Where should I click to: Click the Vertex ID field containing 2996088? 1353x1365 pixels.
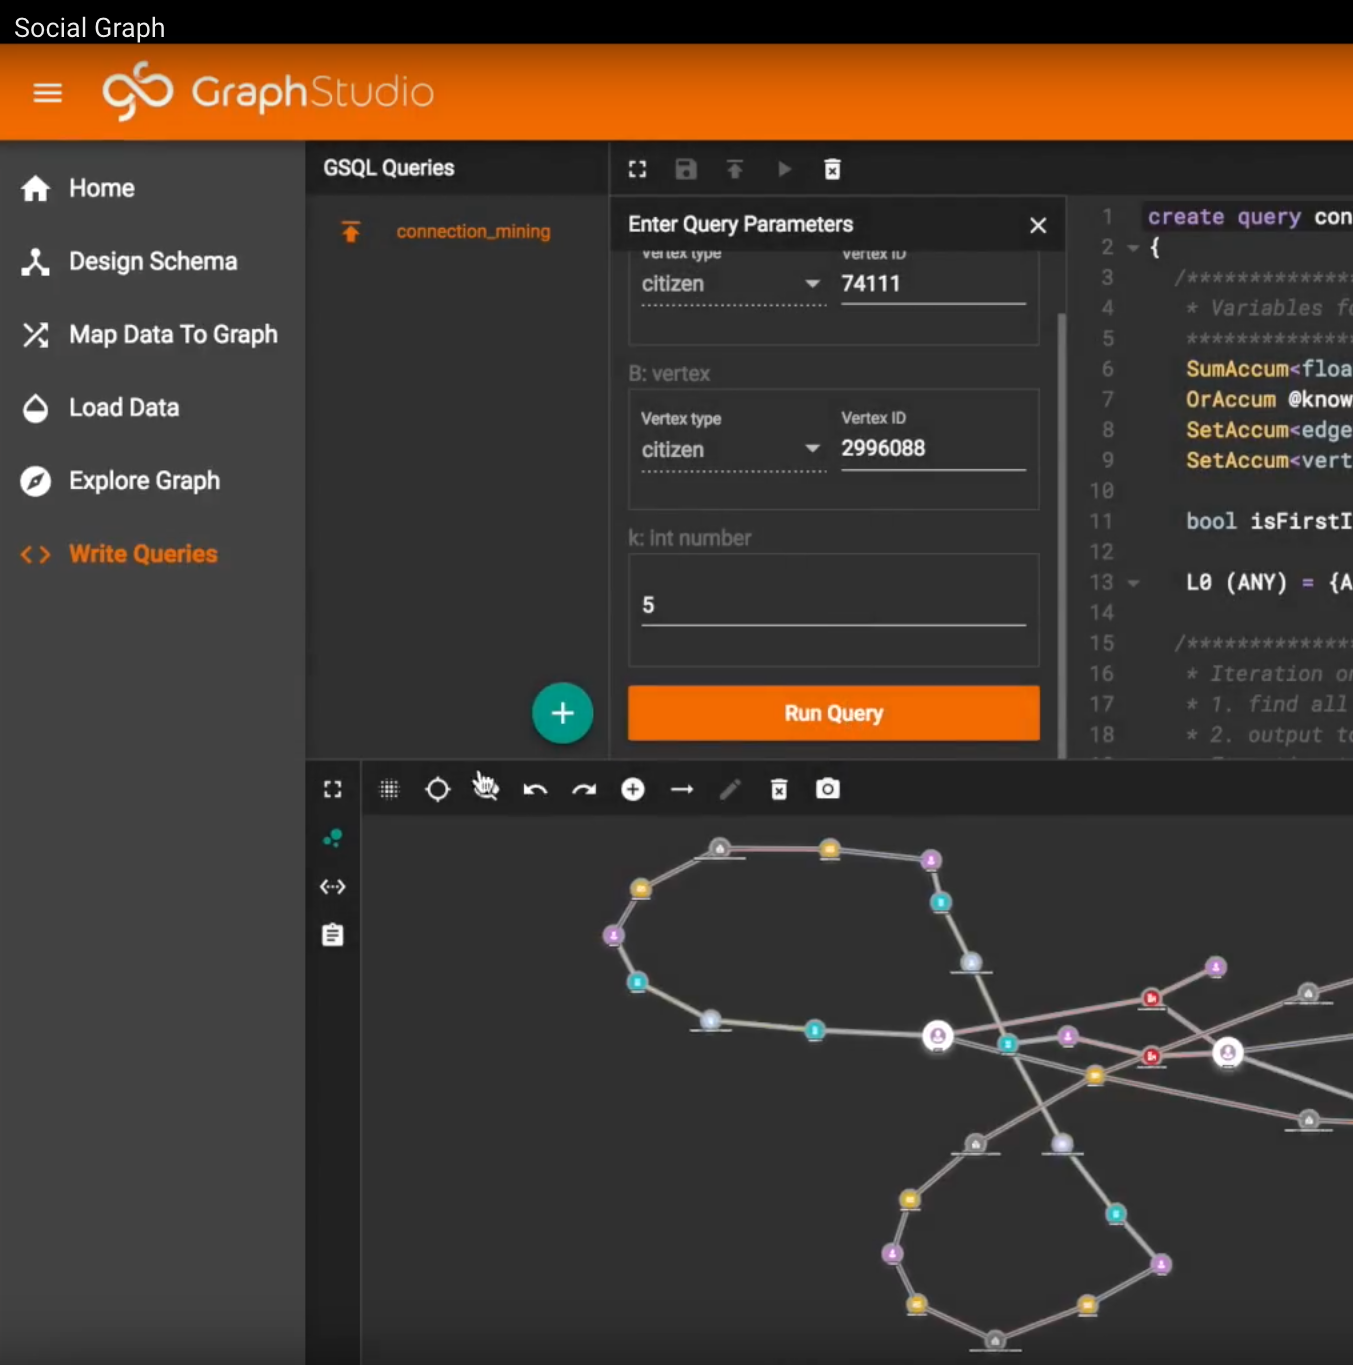tap(934, 449)
